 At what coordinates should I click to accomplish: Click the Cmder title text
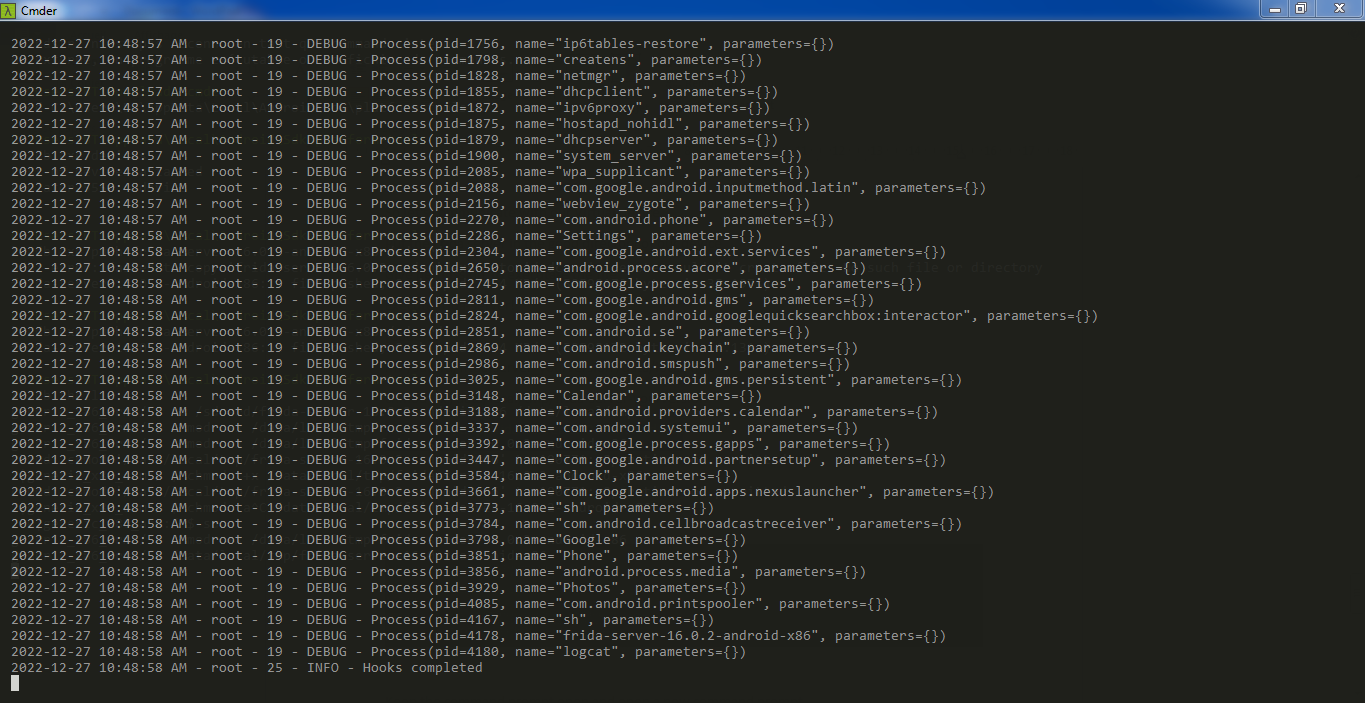point(39,11)
